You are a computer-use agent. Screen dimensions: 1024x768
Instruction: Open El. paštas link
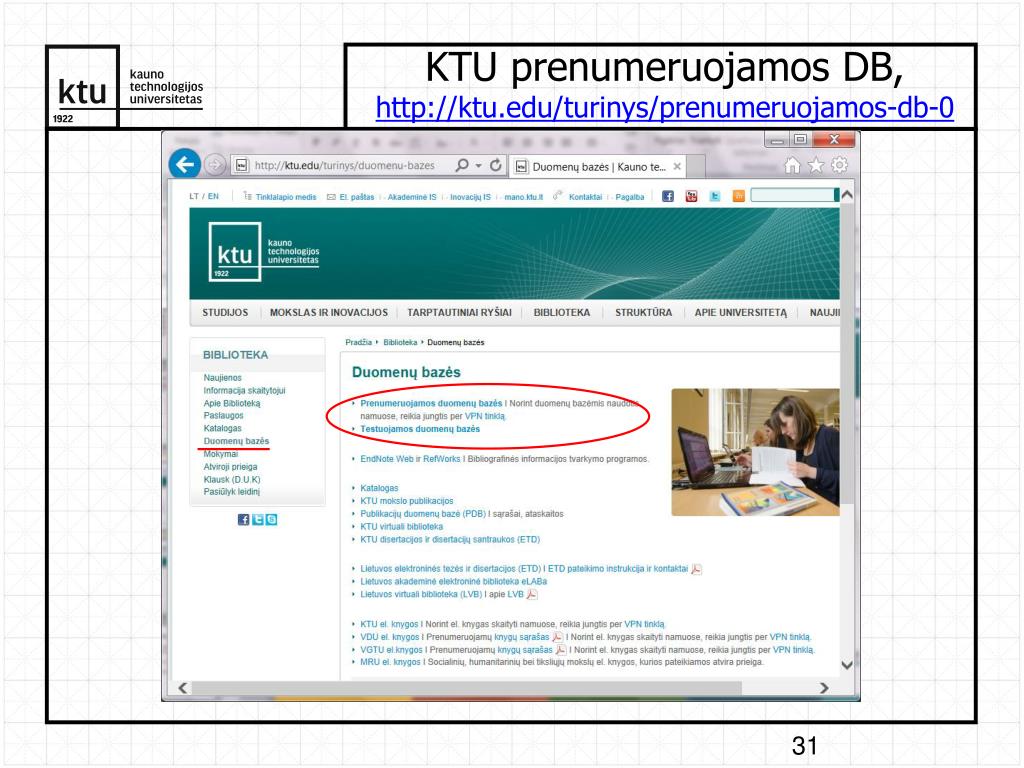pos(357,197)
